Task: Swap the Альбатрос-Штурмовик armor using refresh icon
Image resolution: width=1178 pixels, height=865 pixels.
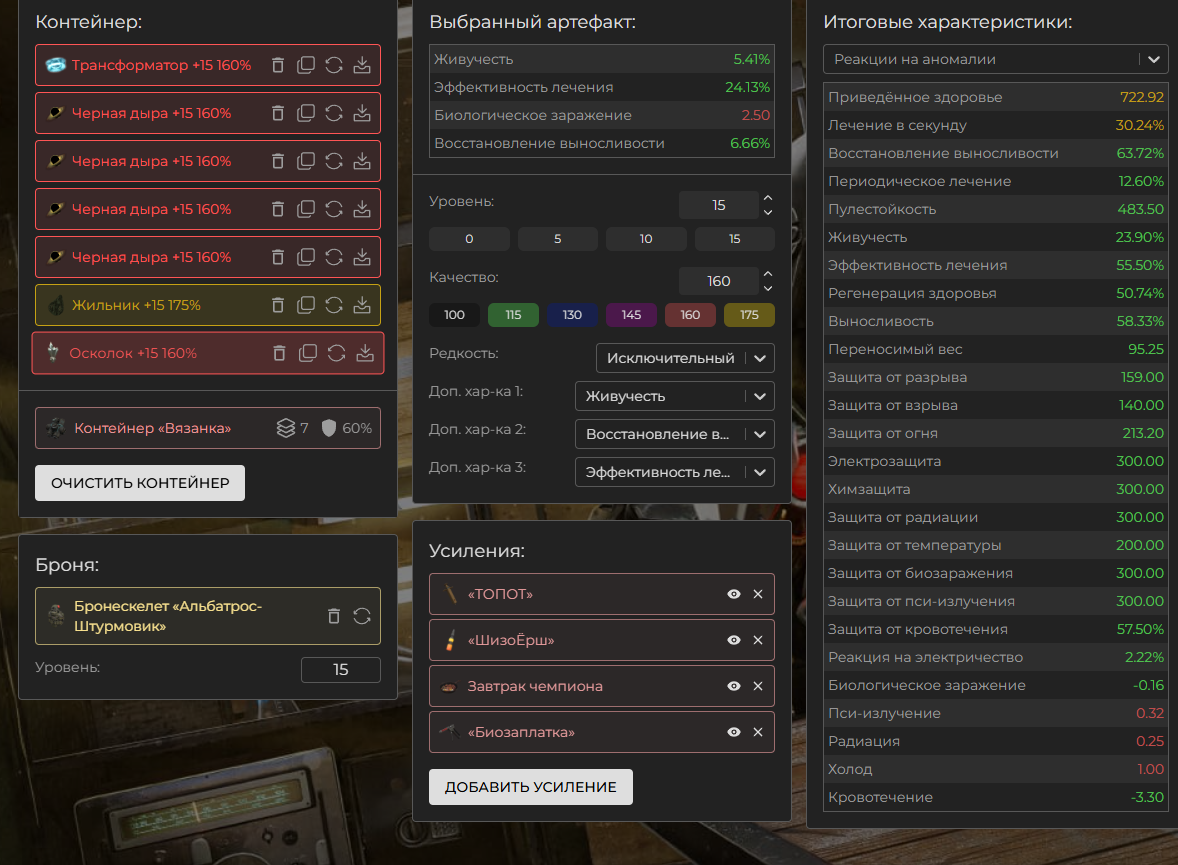Action: coord(362,616)
